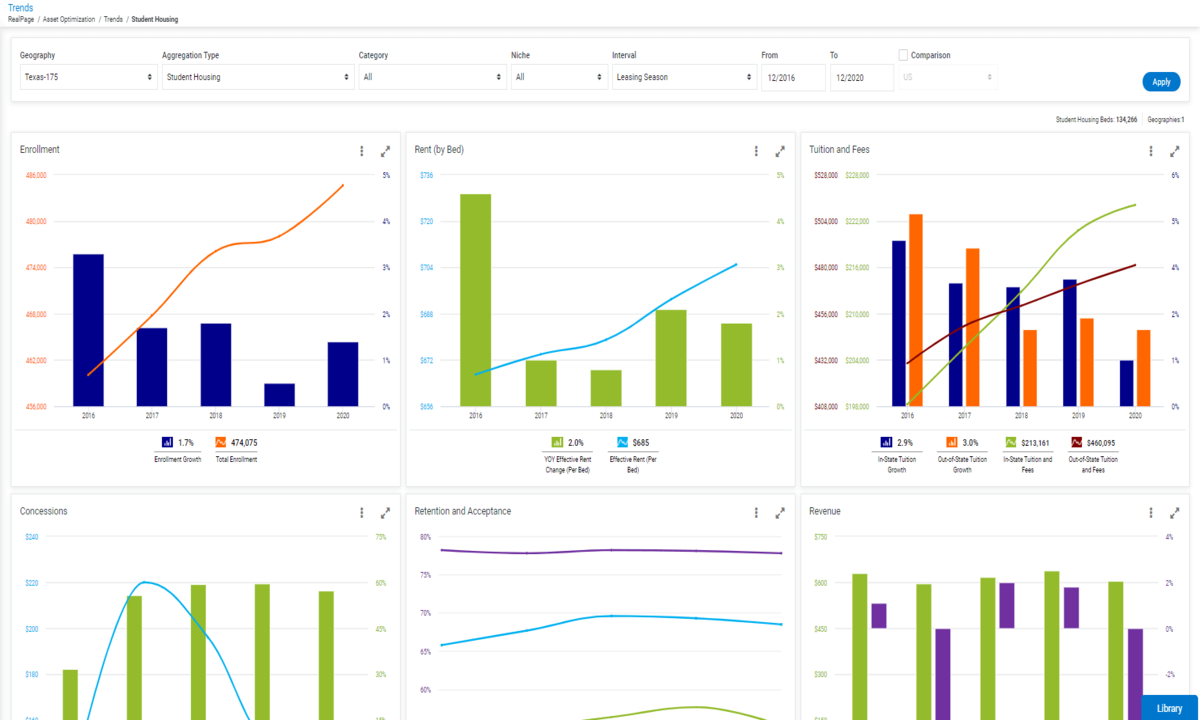
Task: Enable the Comparison checkbox
Action: (903, 56)
